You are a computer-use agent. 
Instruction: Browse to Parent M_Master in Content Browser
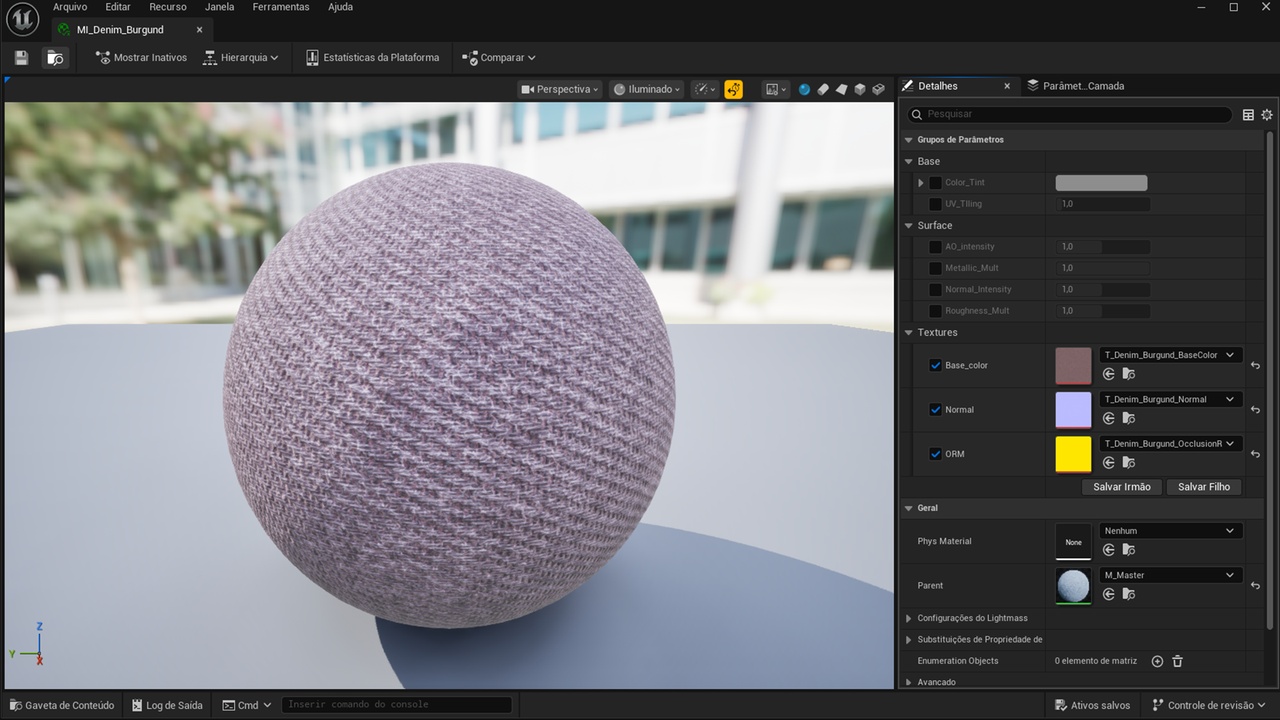pos(1128,594)
